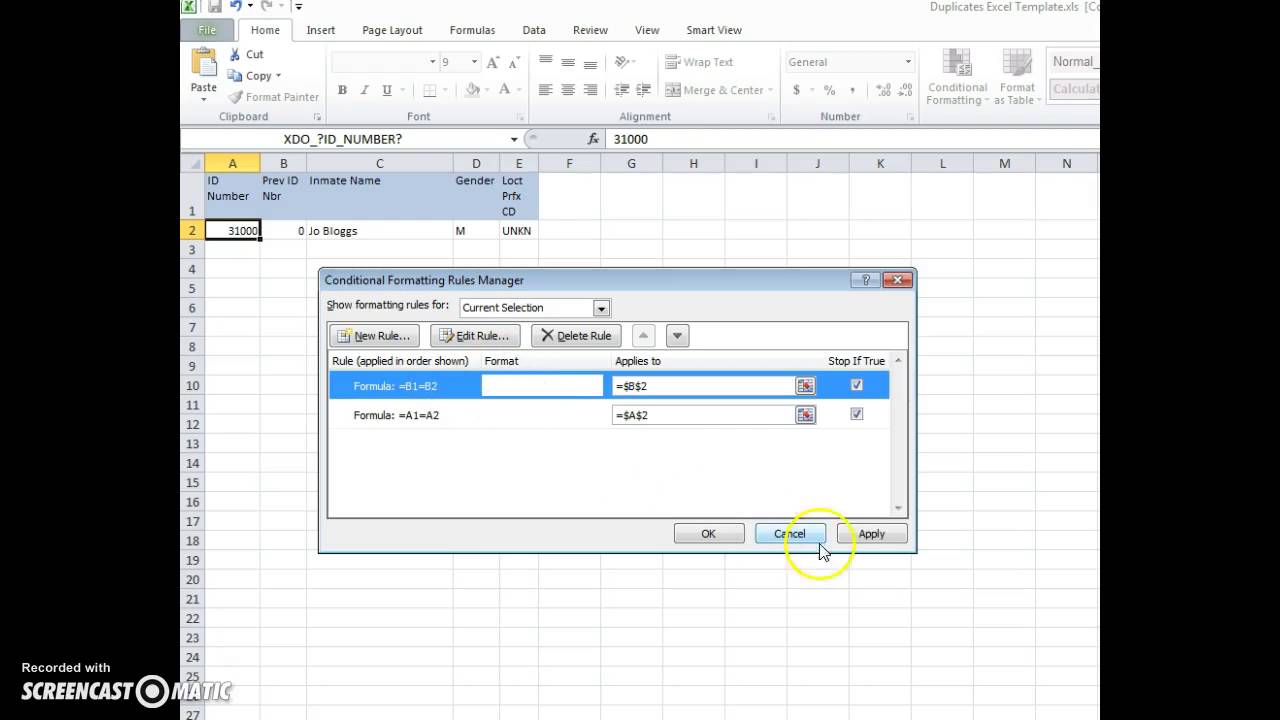Viewport: 1280px width, 720px height.
Task: Click range selector icon for =$B$2
Action: pos(805,386)
